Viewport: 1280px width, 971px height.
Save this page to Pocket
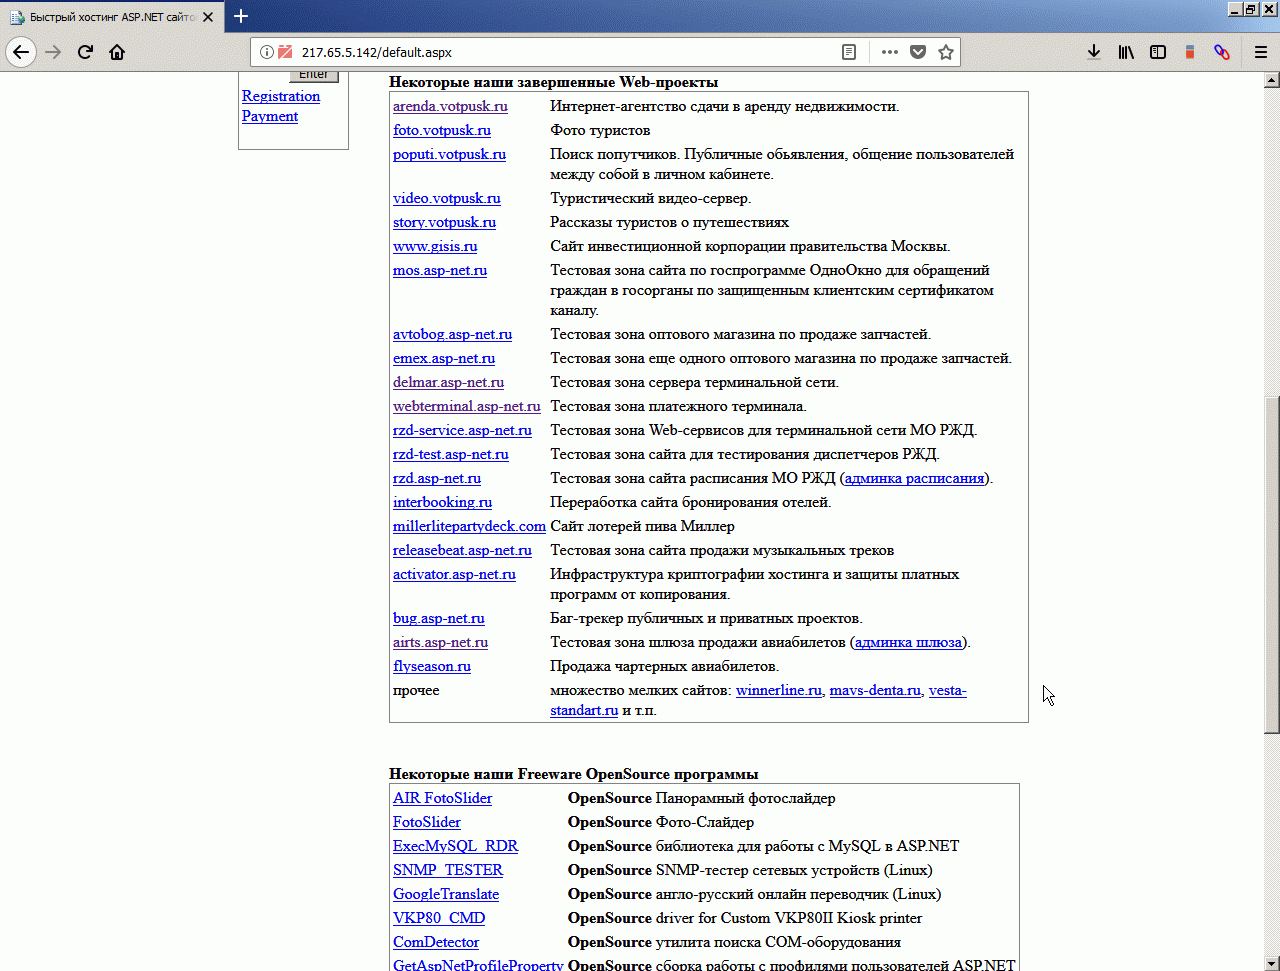pos(917,52)
